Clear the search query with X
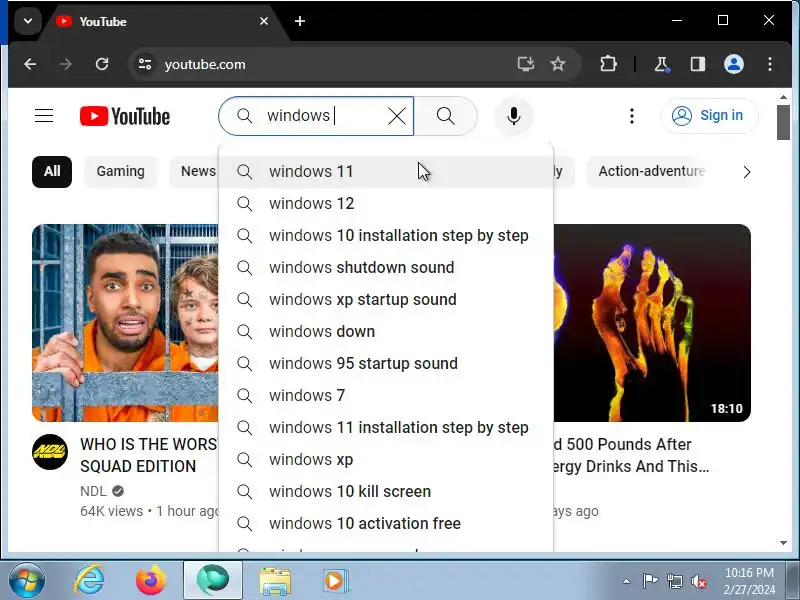 point(397,116)
